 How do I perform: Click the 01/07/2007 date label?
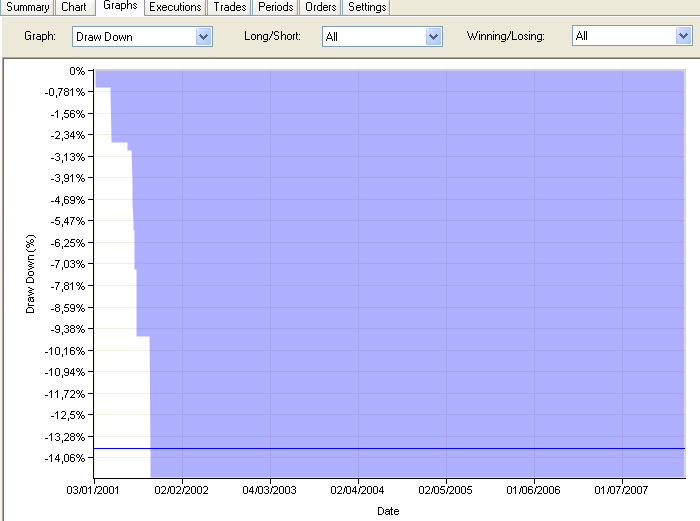pyautogui.click(x=621, y=490)
